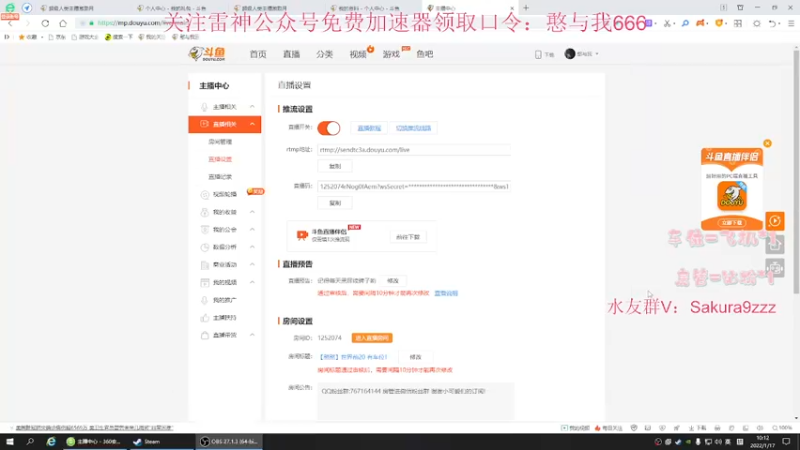Open 我的推广 sidebar item
The width and height of the screenshot is (800, 450).
tap(224, 300)
